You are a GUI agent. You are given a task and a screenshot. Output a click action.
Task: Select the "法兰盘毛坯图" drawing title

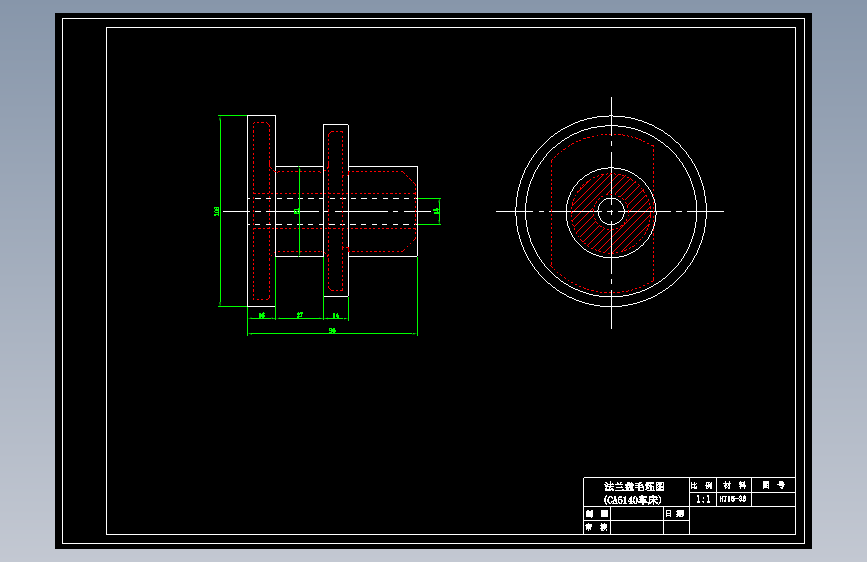tap(634, 486)
